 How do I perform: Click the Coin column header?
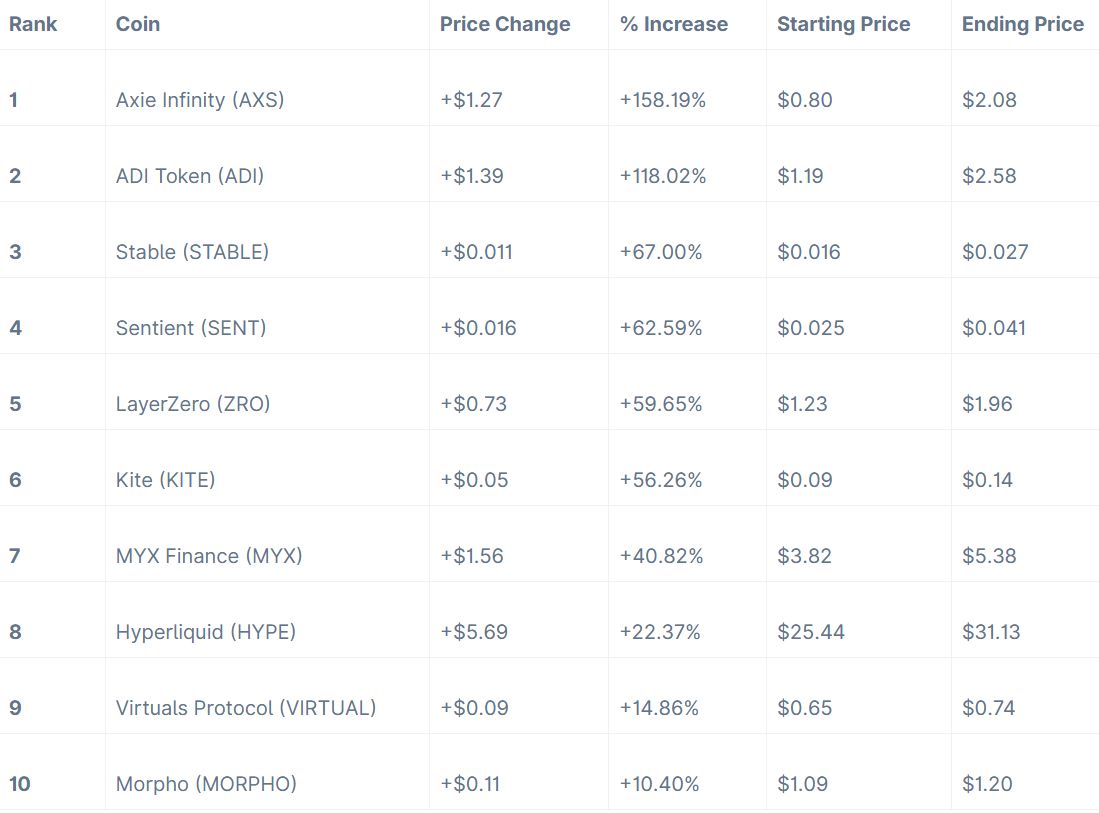[137, 25]
